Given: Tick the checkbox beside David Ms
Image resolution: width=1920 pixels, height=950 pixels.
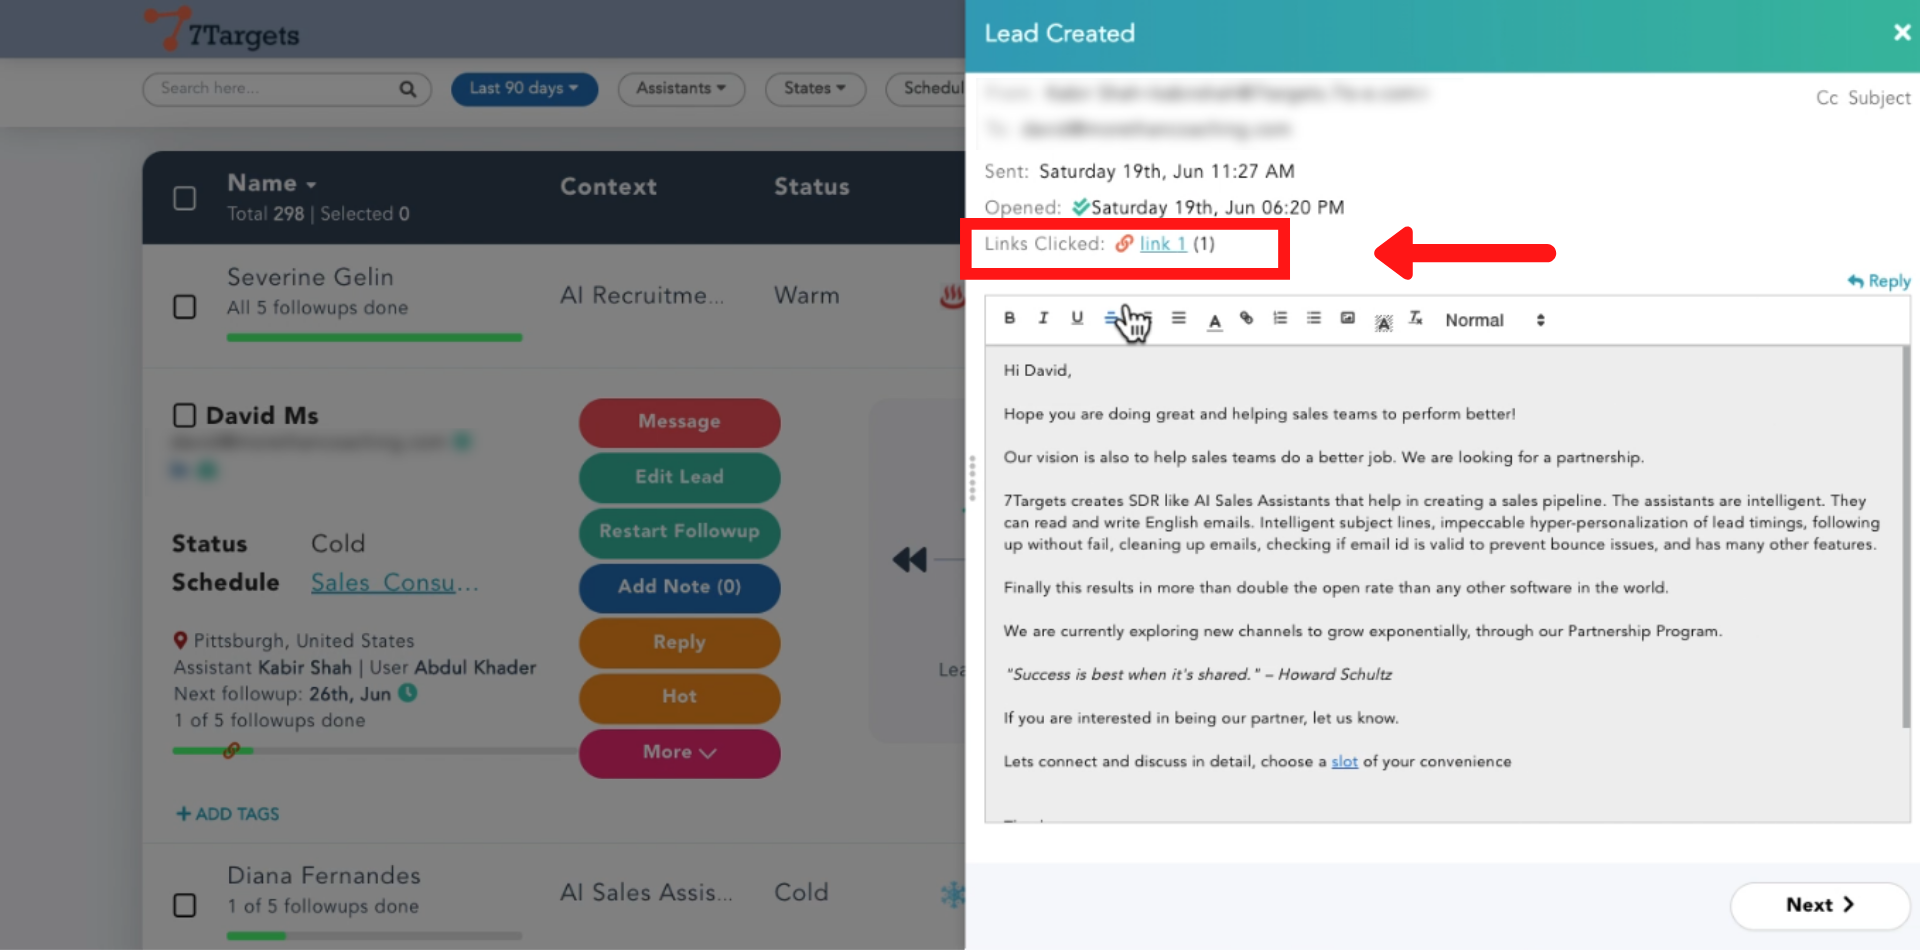Looking at the screenshot, I should (x=185, y=415).
